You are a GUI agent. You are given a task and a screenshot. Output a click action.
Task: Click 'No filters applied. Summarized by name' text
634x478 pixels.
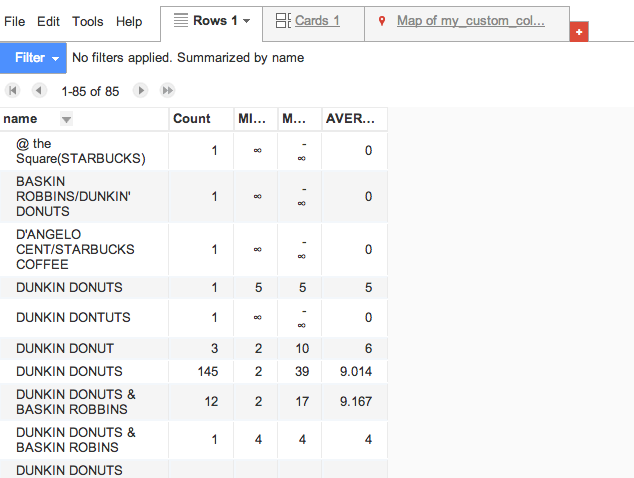[x=188, y=58]
